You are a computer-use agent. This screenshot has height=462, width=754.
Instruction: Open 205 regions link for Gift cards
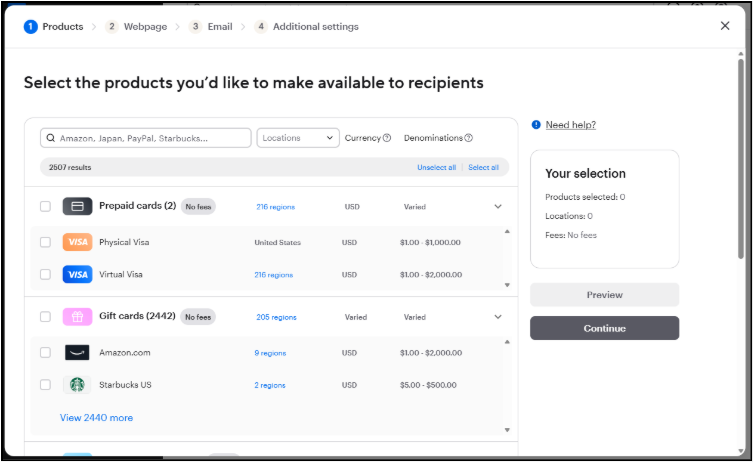point(276,317)
